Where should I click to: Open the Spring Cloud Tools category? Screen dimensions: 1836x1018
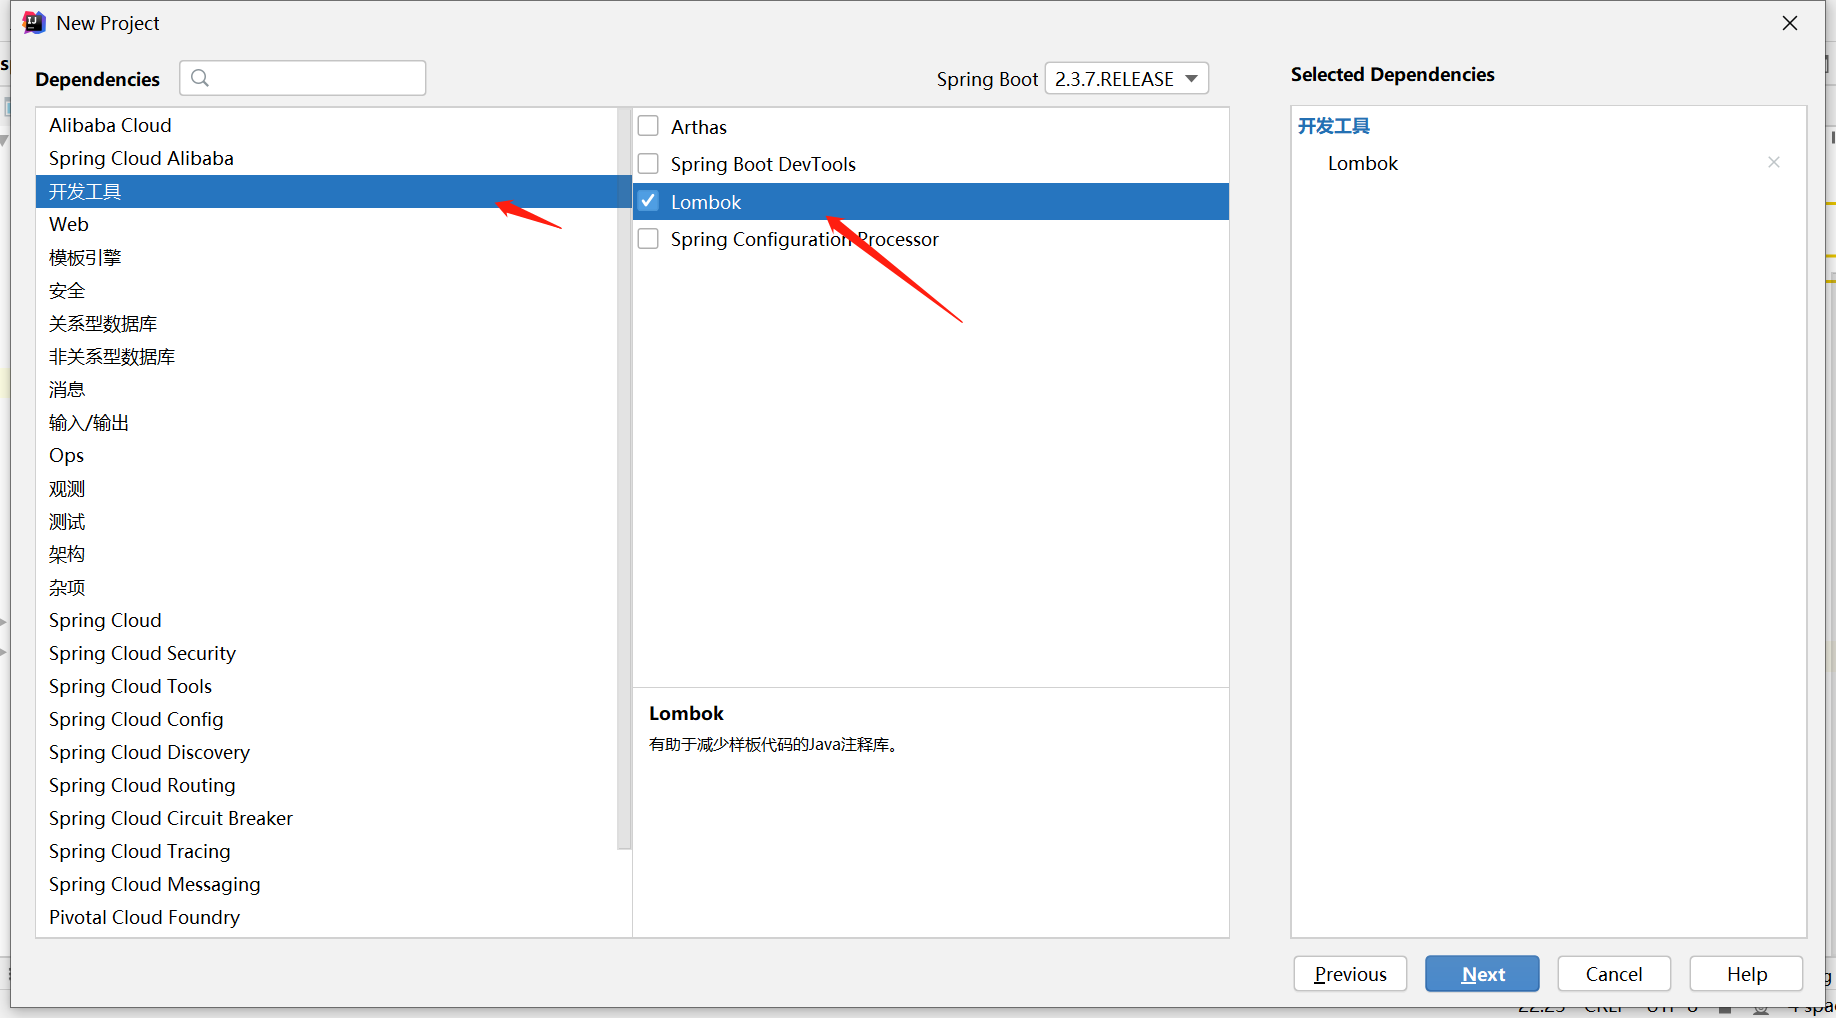327,686
